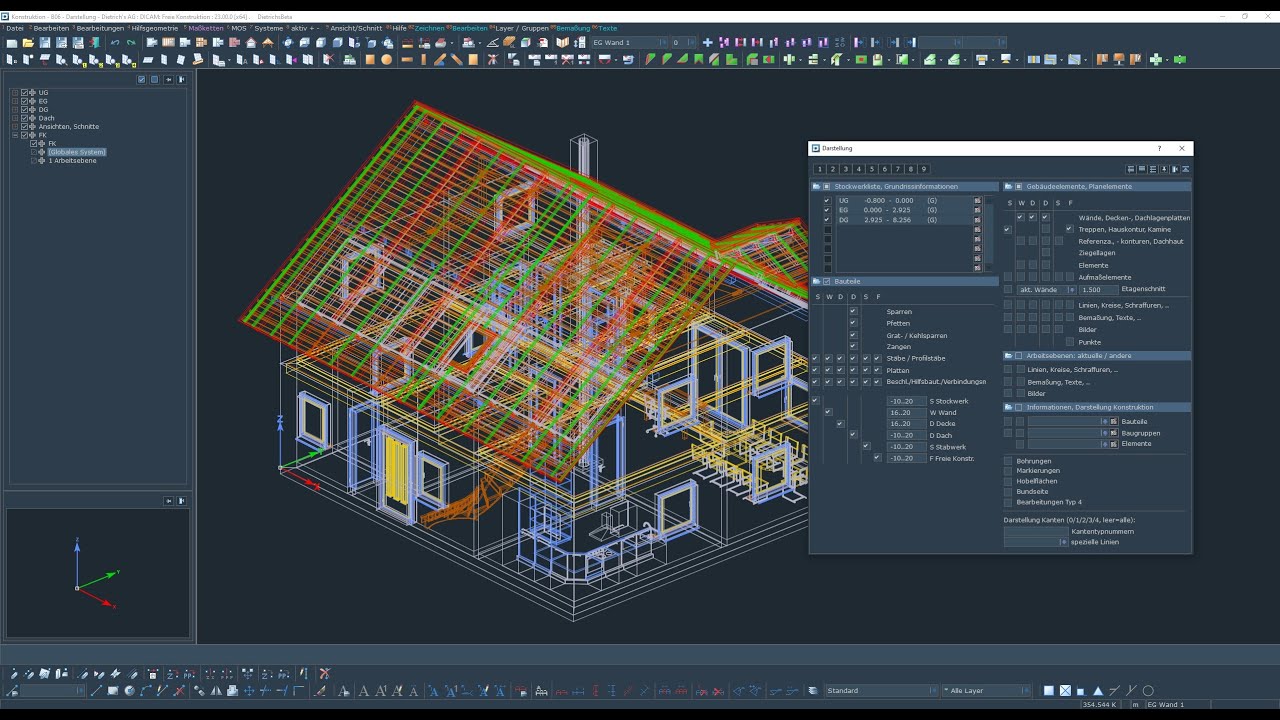Click the green plus icon in top toolbar
Screen dimensions: 1280x720
tap(1156, 59)
